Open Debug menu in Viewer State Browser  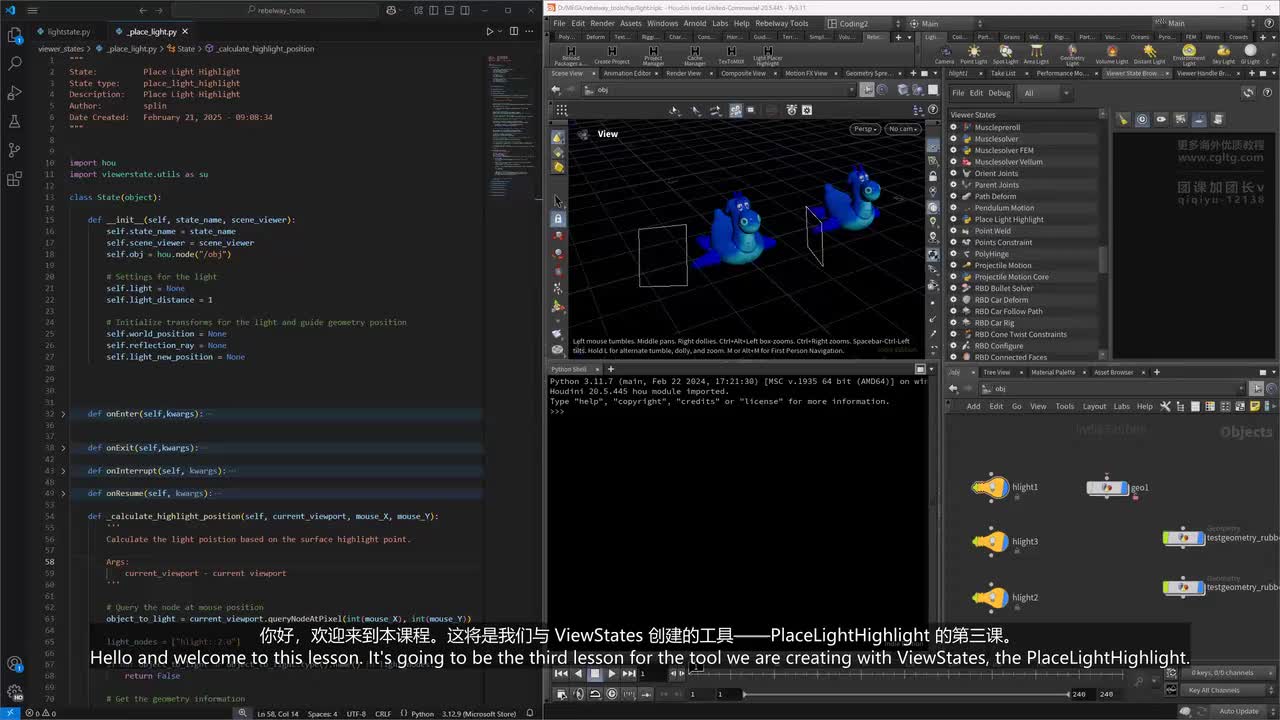tap(999, 93)
